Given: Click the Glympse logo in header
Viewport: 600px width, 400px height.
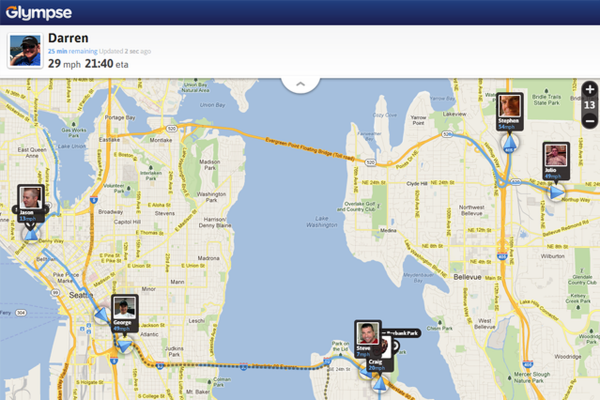Looking at the screenshot, I should pos(39,13).
